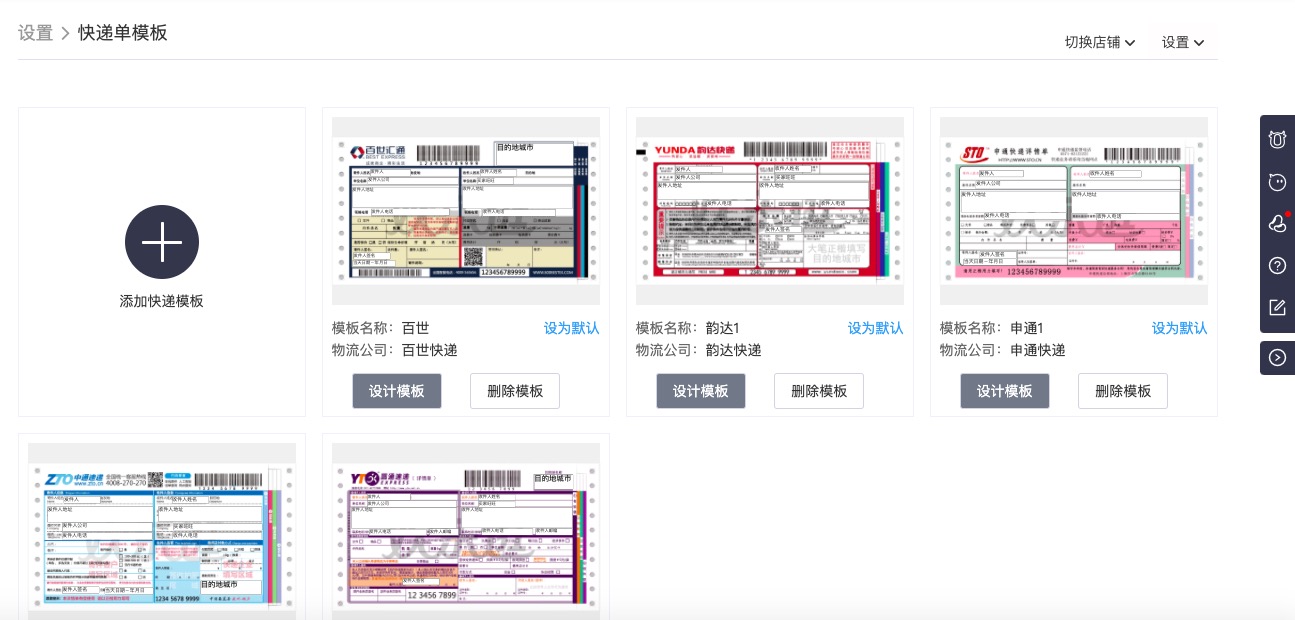Click 设为默认 for 申通1 template
The width and height of the screenshot is (1295, 620).
click(x=1179, y=328)
